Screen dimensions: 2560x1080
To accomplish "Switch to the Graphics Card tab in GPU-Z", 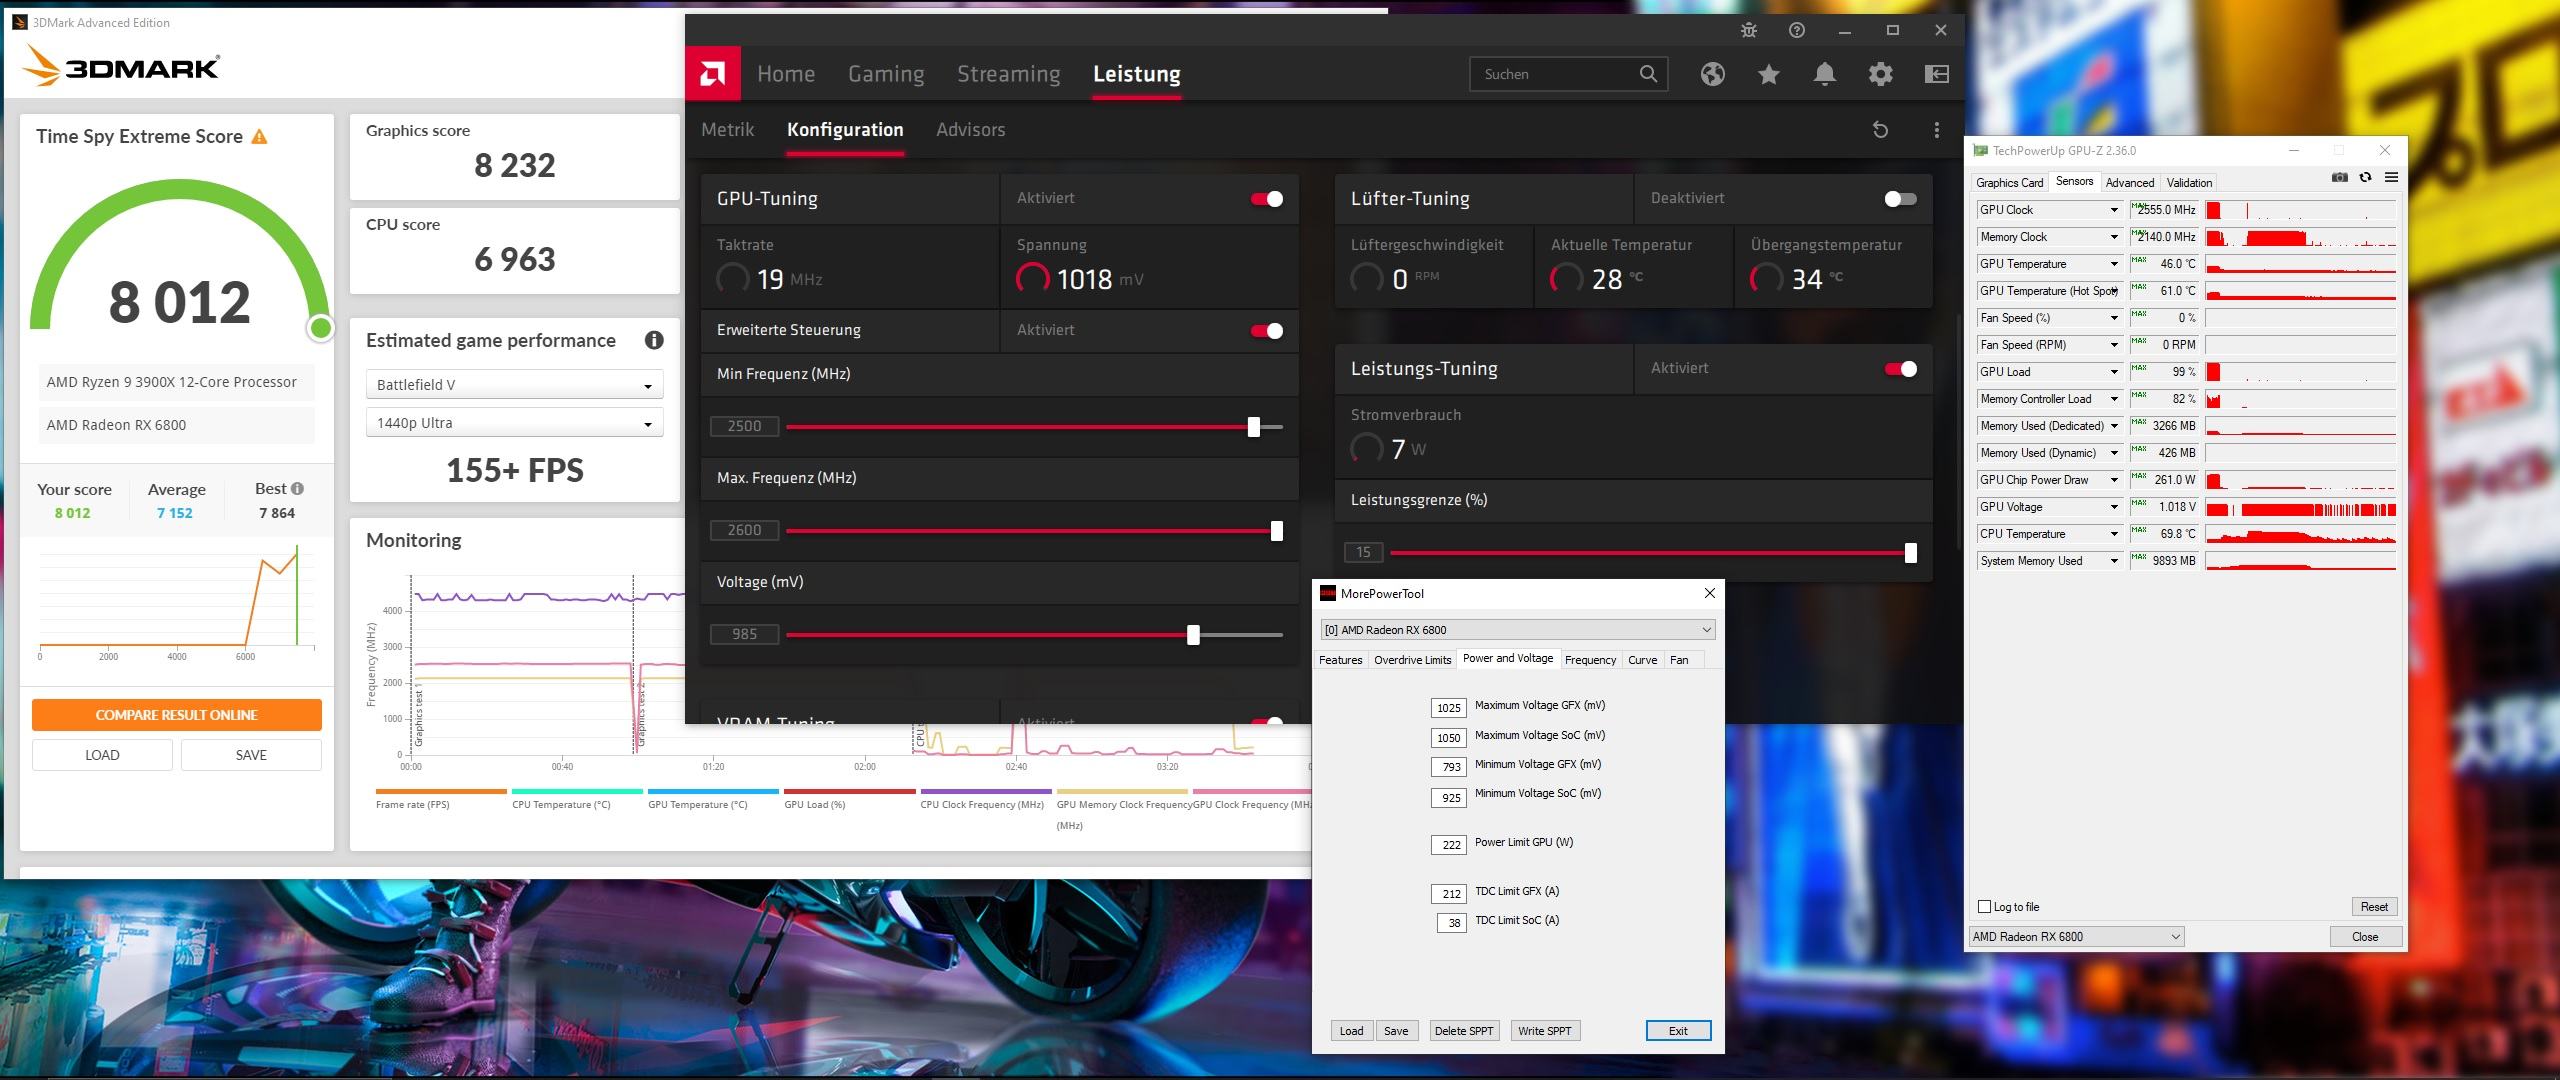I will point(2009,182).
